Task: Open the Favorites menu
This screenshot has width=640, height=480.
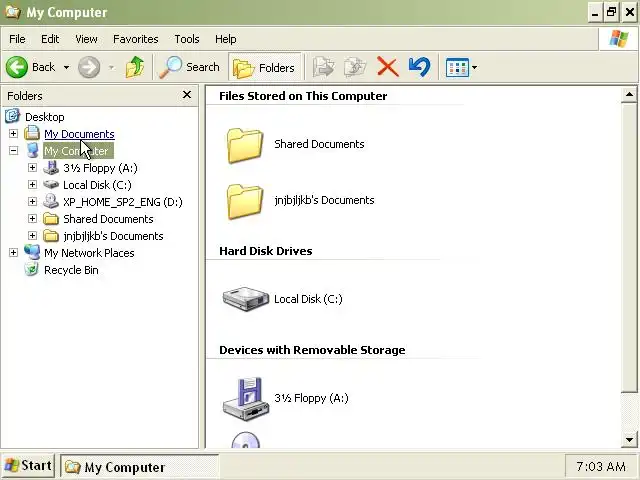Action: (136, 39)
